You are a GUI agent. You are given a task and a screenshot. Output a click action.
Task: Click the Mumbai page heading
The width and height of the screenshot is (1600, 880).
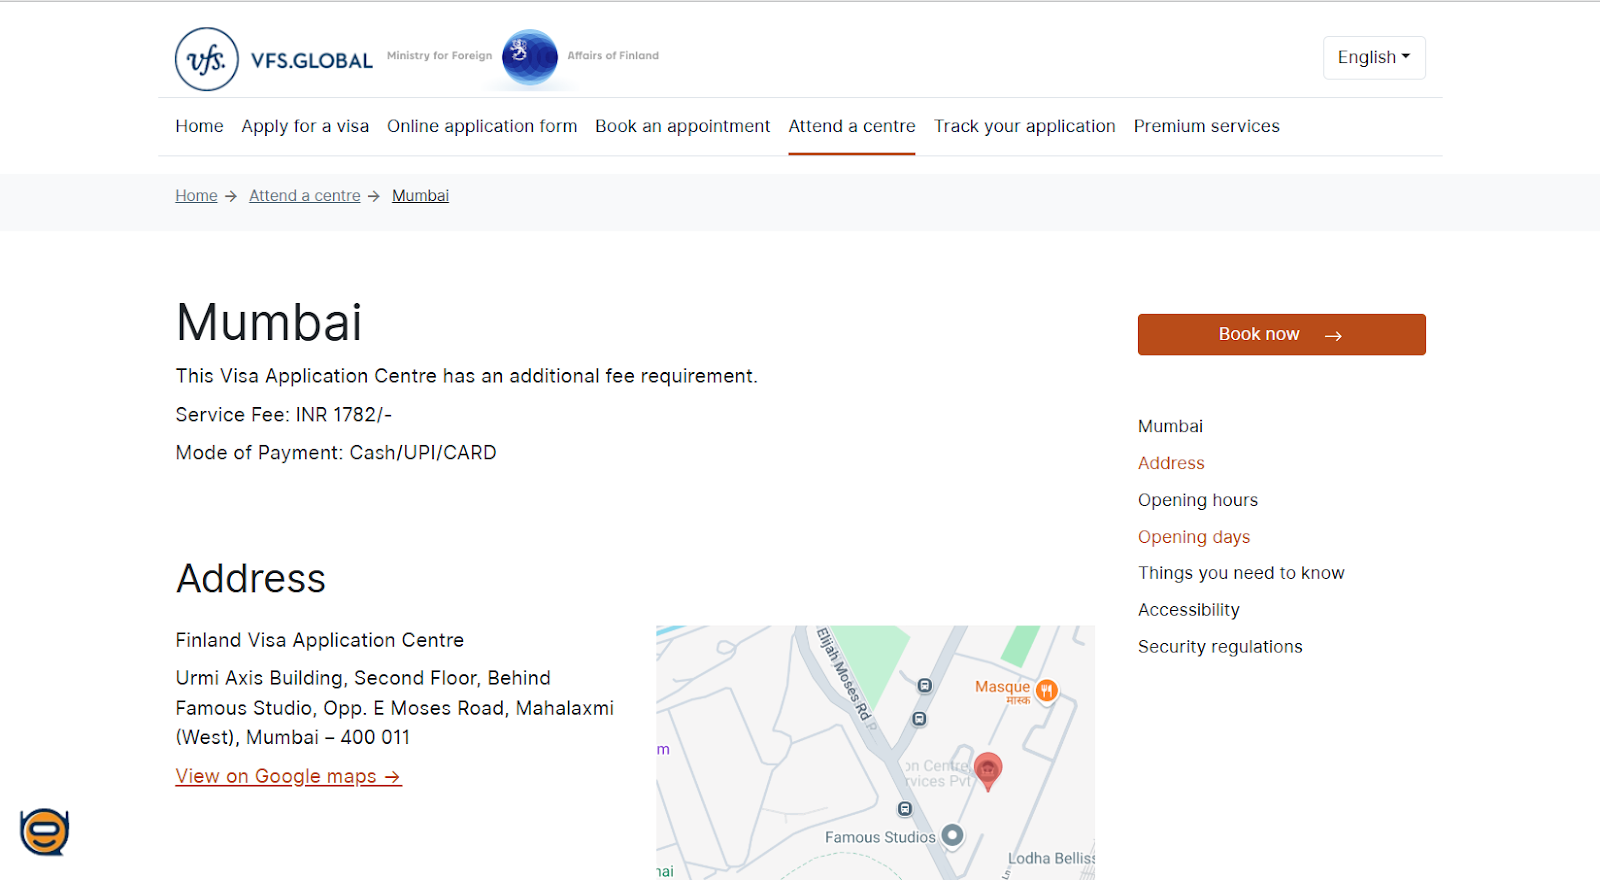[x=269, y=322]
